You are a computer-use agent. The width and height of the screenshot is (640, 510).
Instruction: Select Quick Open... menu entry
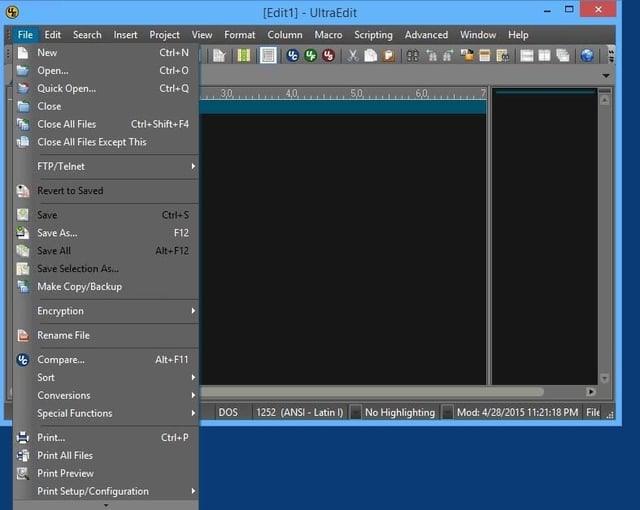106,89
